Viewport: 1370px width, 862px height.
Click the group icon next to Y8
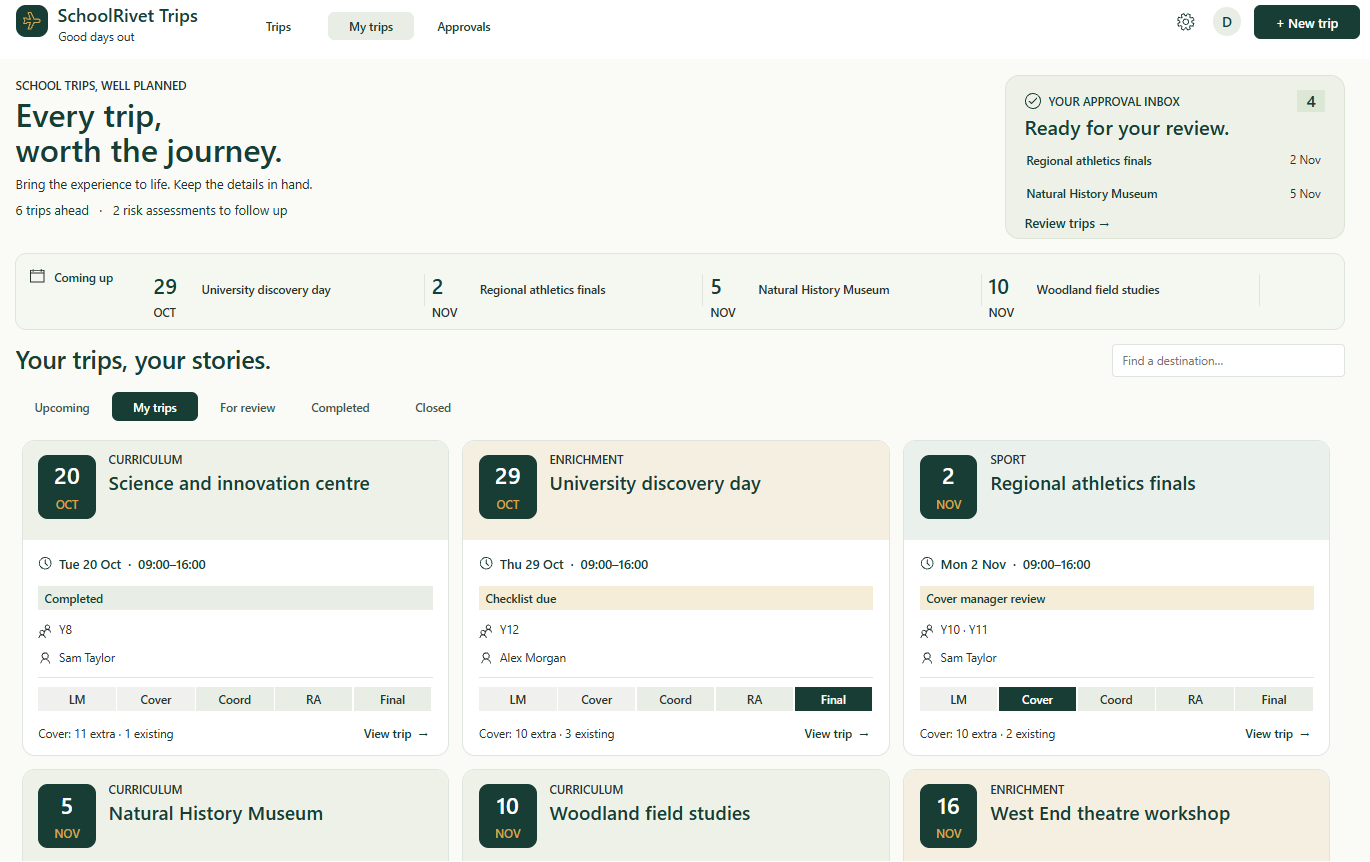coord(45,631)
